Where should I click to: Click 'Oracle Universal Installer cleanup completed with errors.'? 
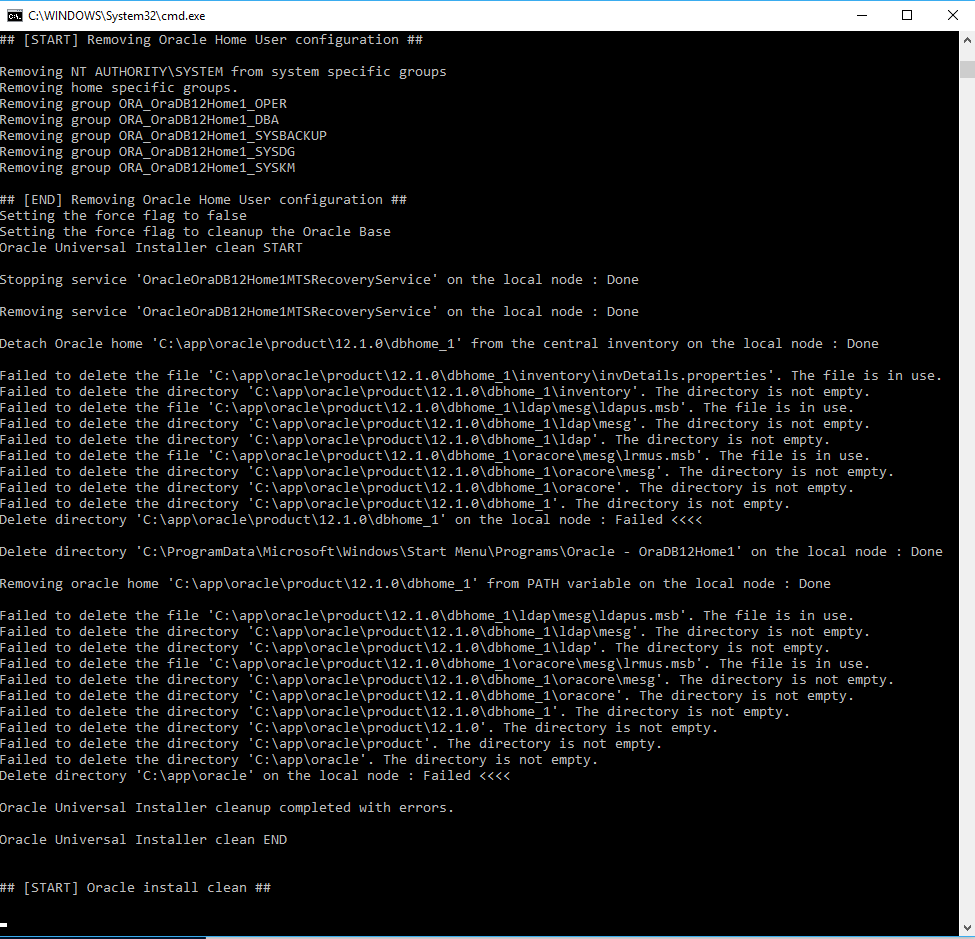(227, 808)
